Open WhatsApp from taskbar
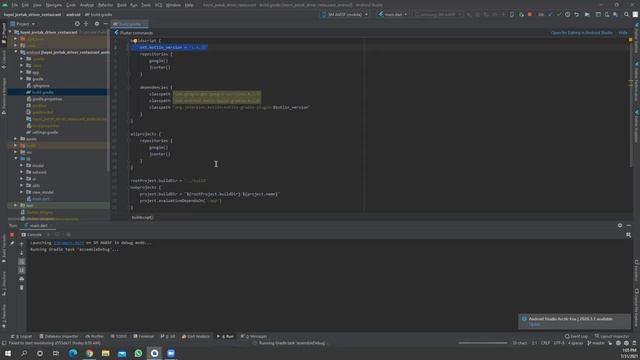Image resolution: width=640 pixels, height=360 pixels. coord(138,353)
